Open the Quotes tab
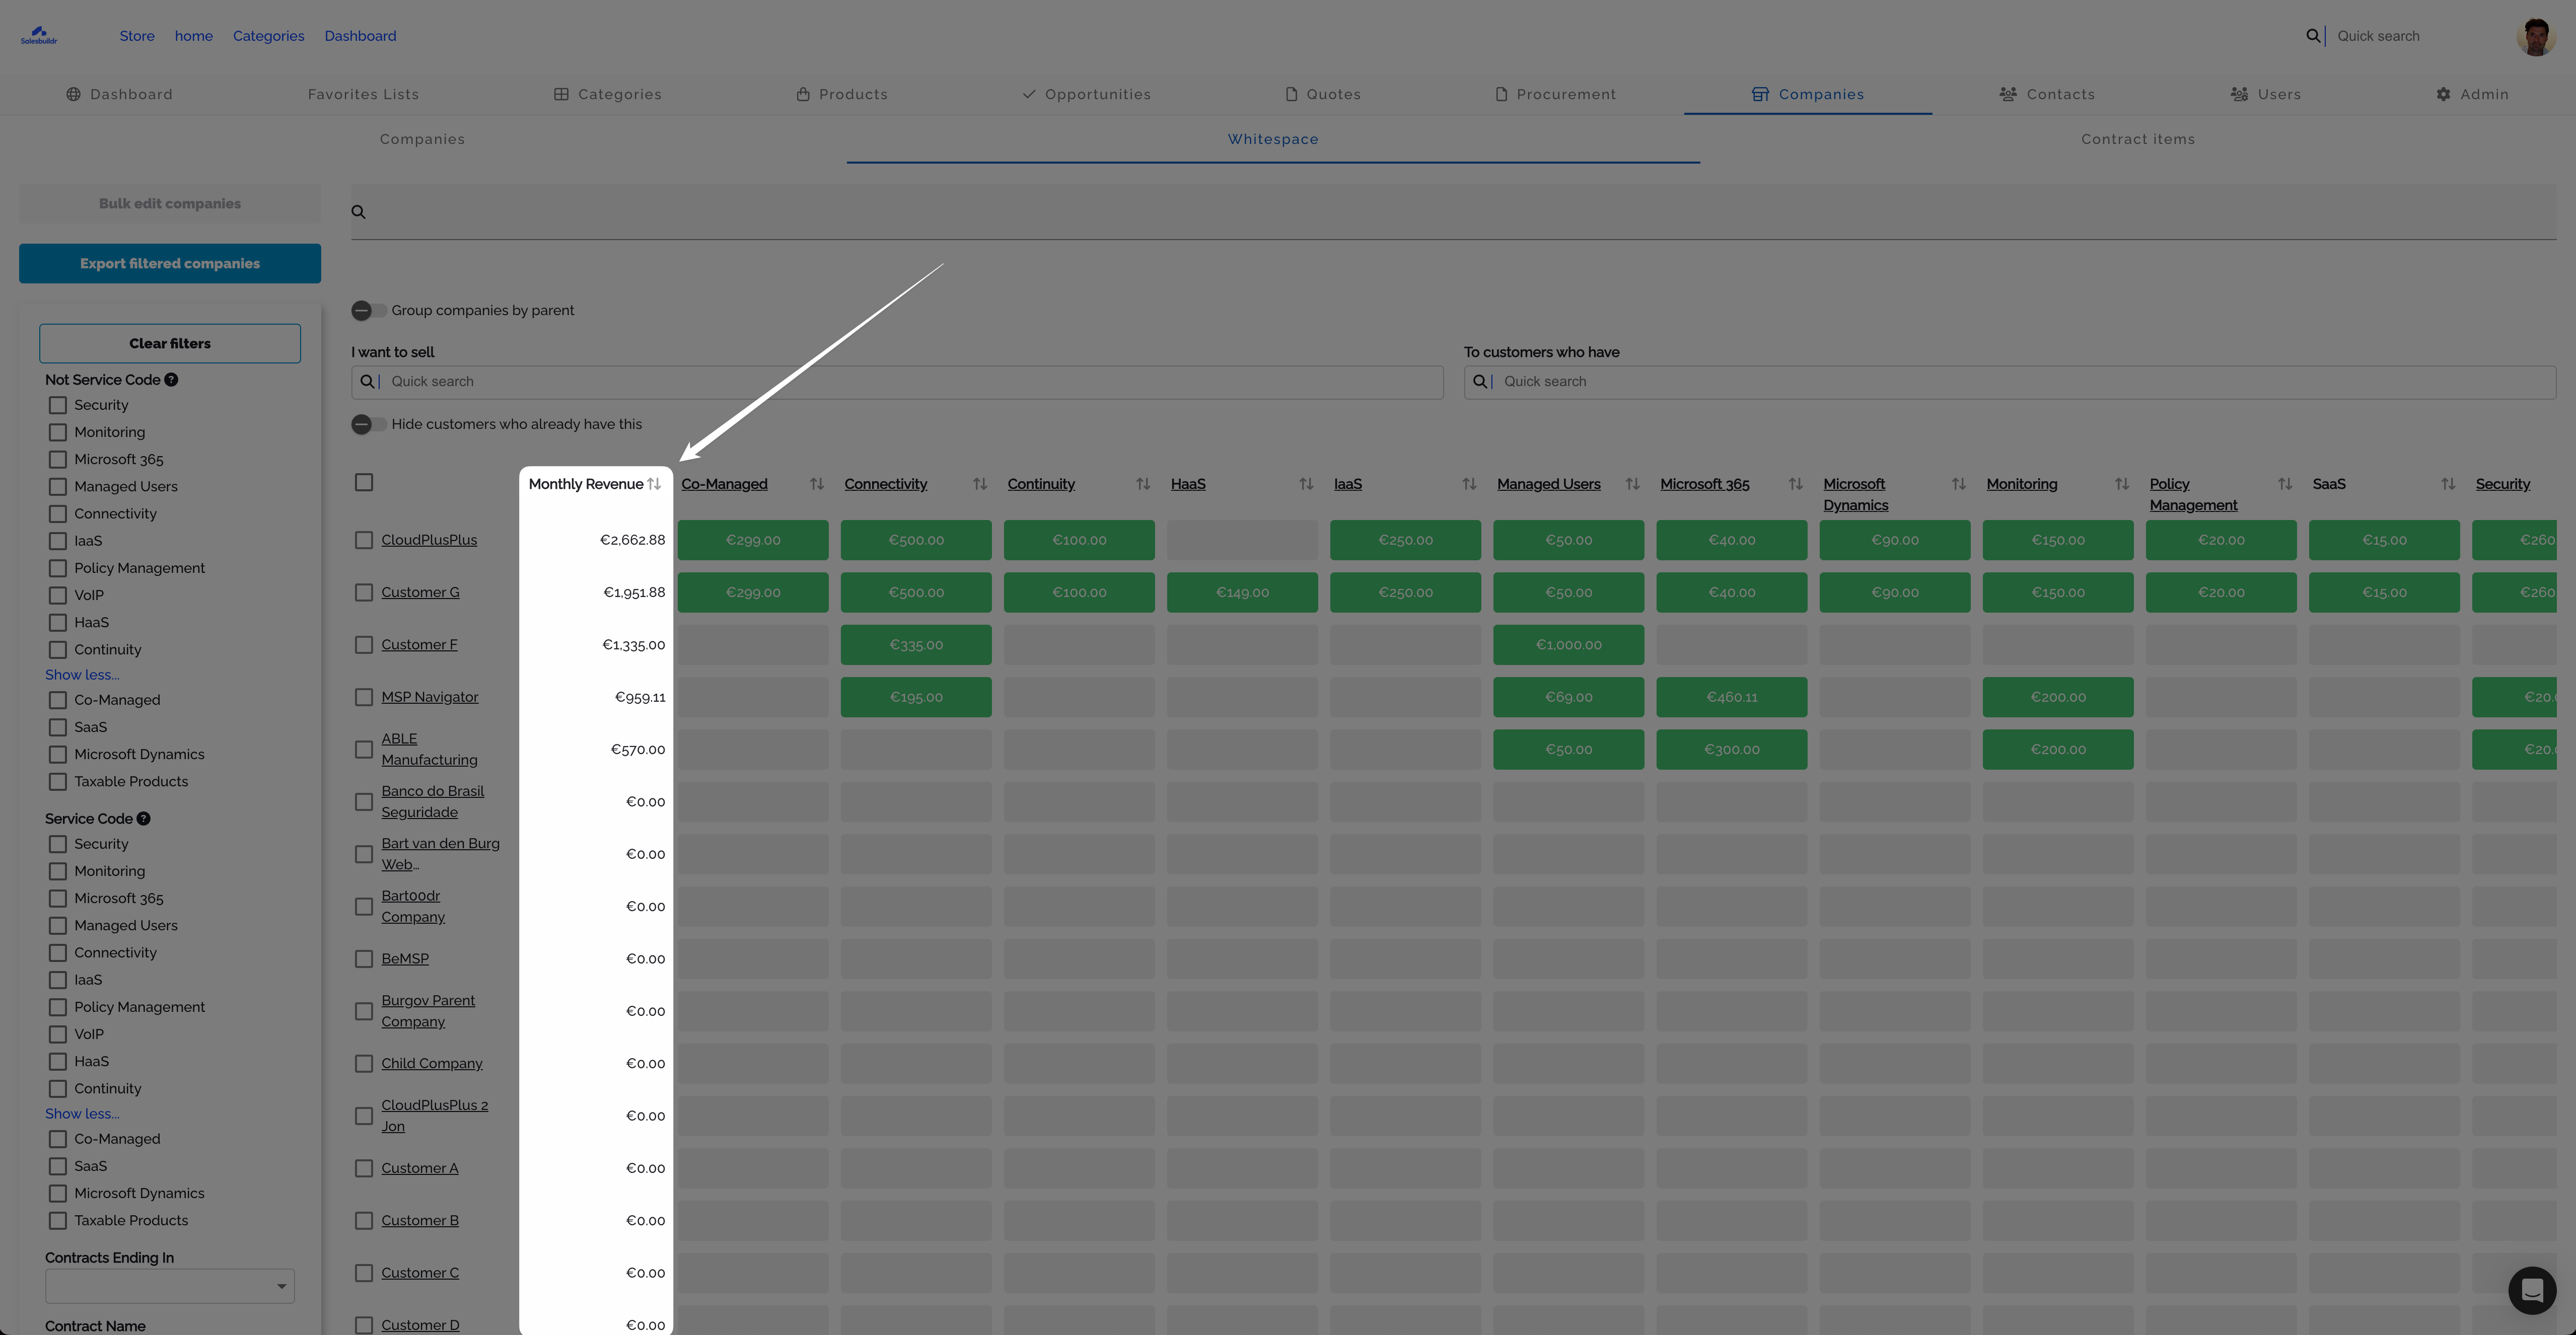 [1323, 95]
